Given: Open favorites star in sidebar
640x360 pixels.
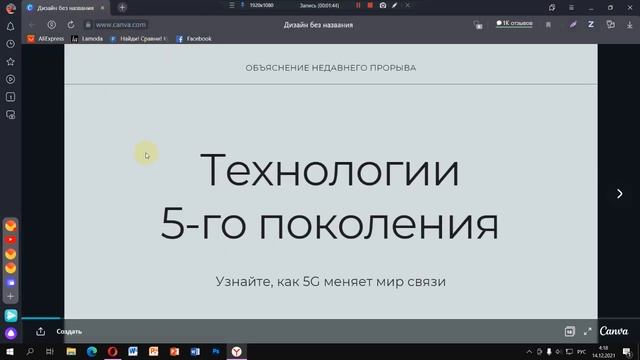Looking at the screenshot, I should tap(11, 62).
